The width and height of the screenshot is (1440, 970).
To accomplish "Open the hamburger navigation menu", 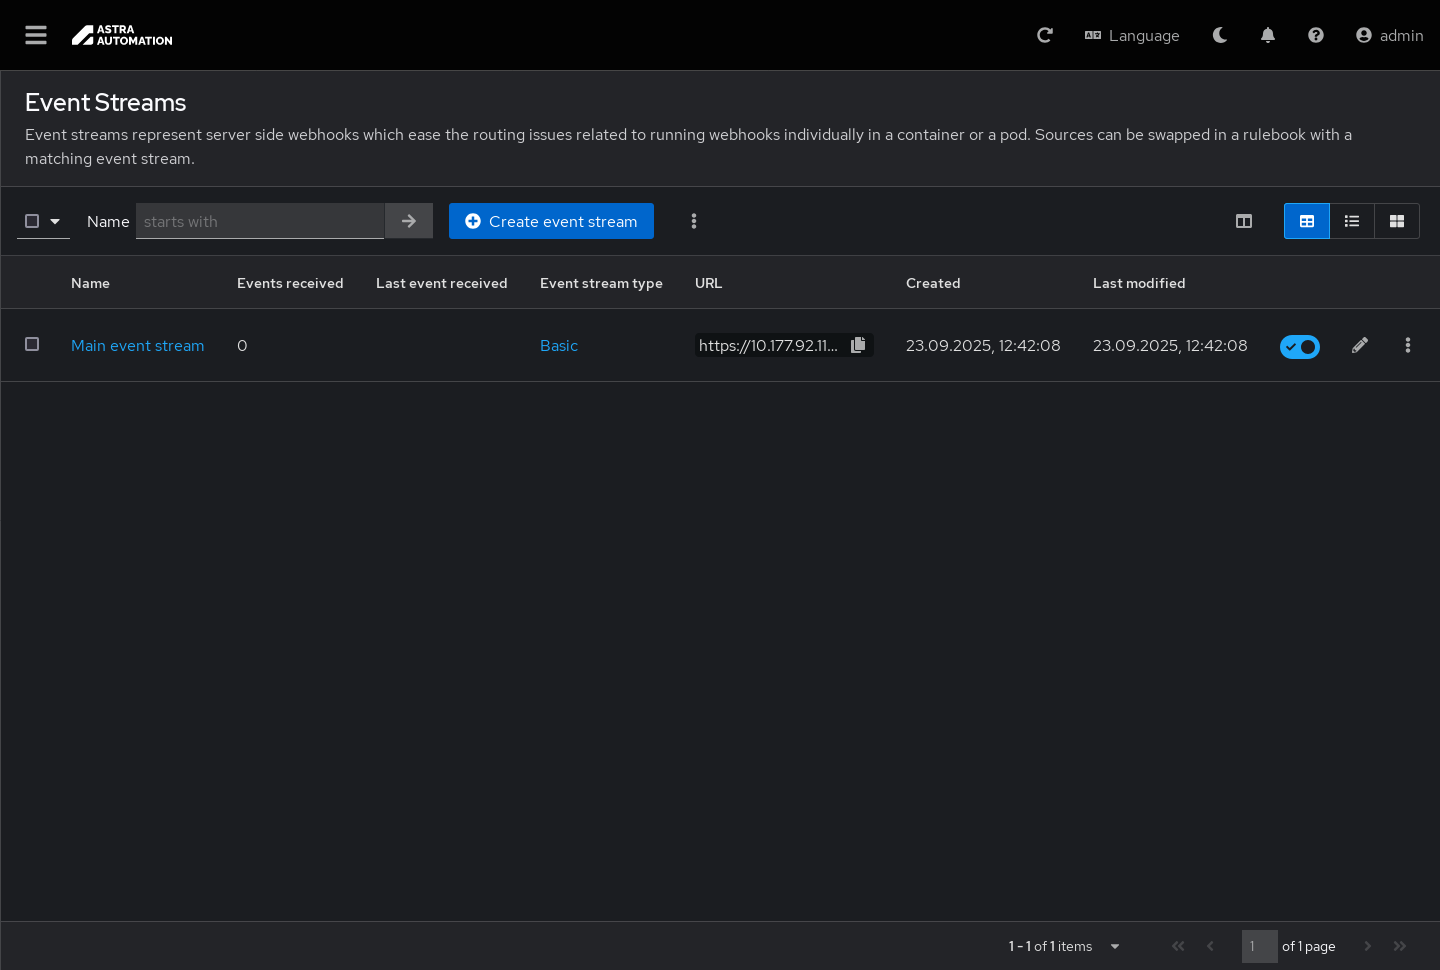I will coord(36,35).
